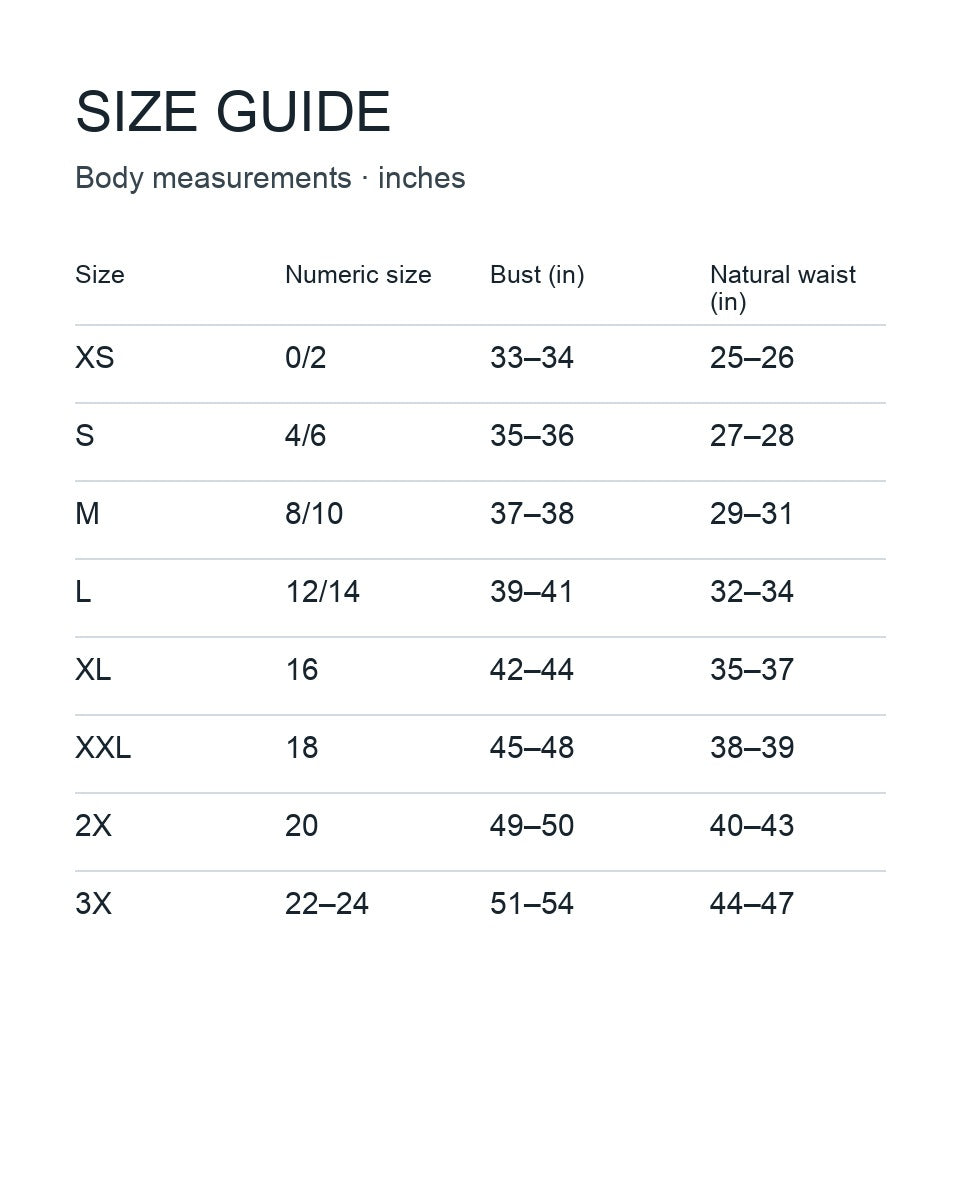Image resolution: width=960 pixels, height=1200 pixels.
Task: Click the Bust (in) column header
Action: click(537, 275)
